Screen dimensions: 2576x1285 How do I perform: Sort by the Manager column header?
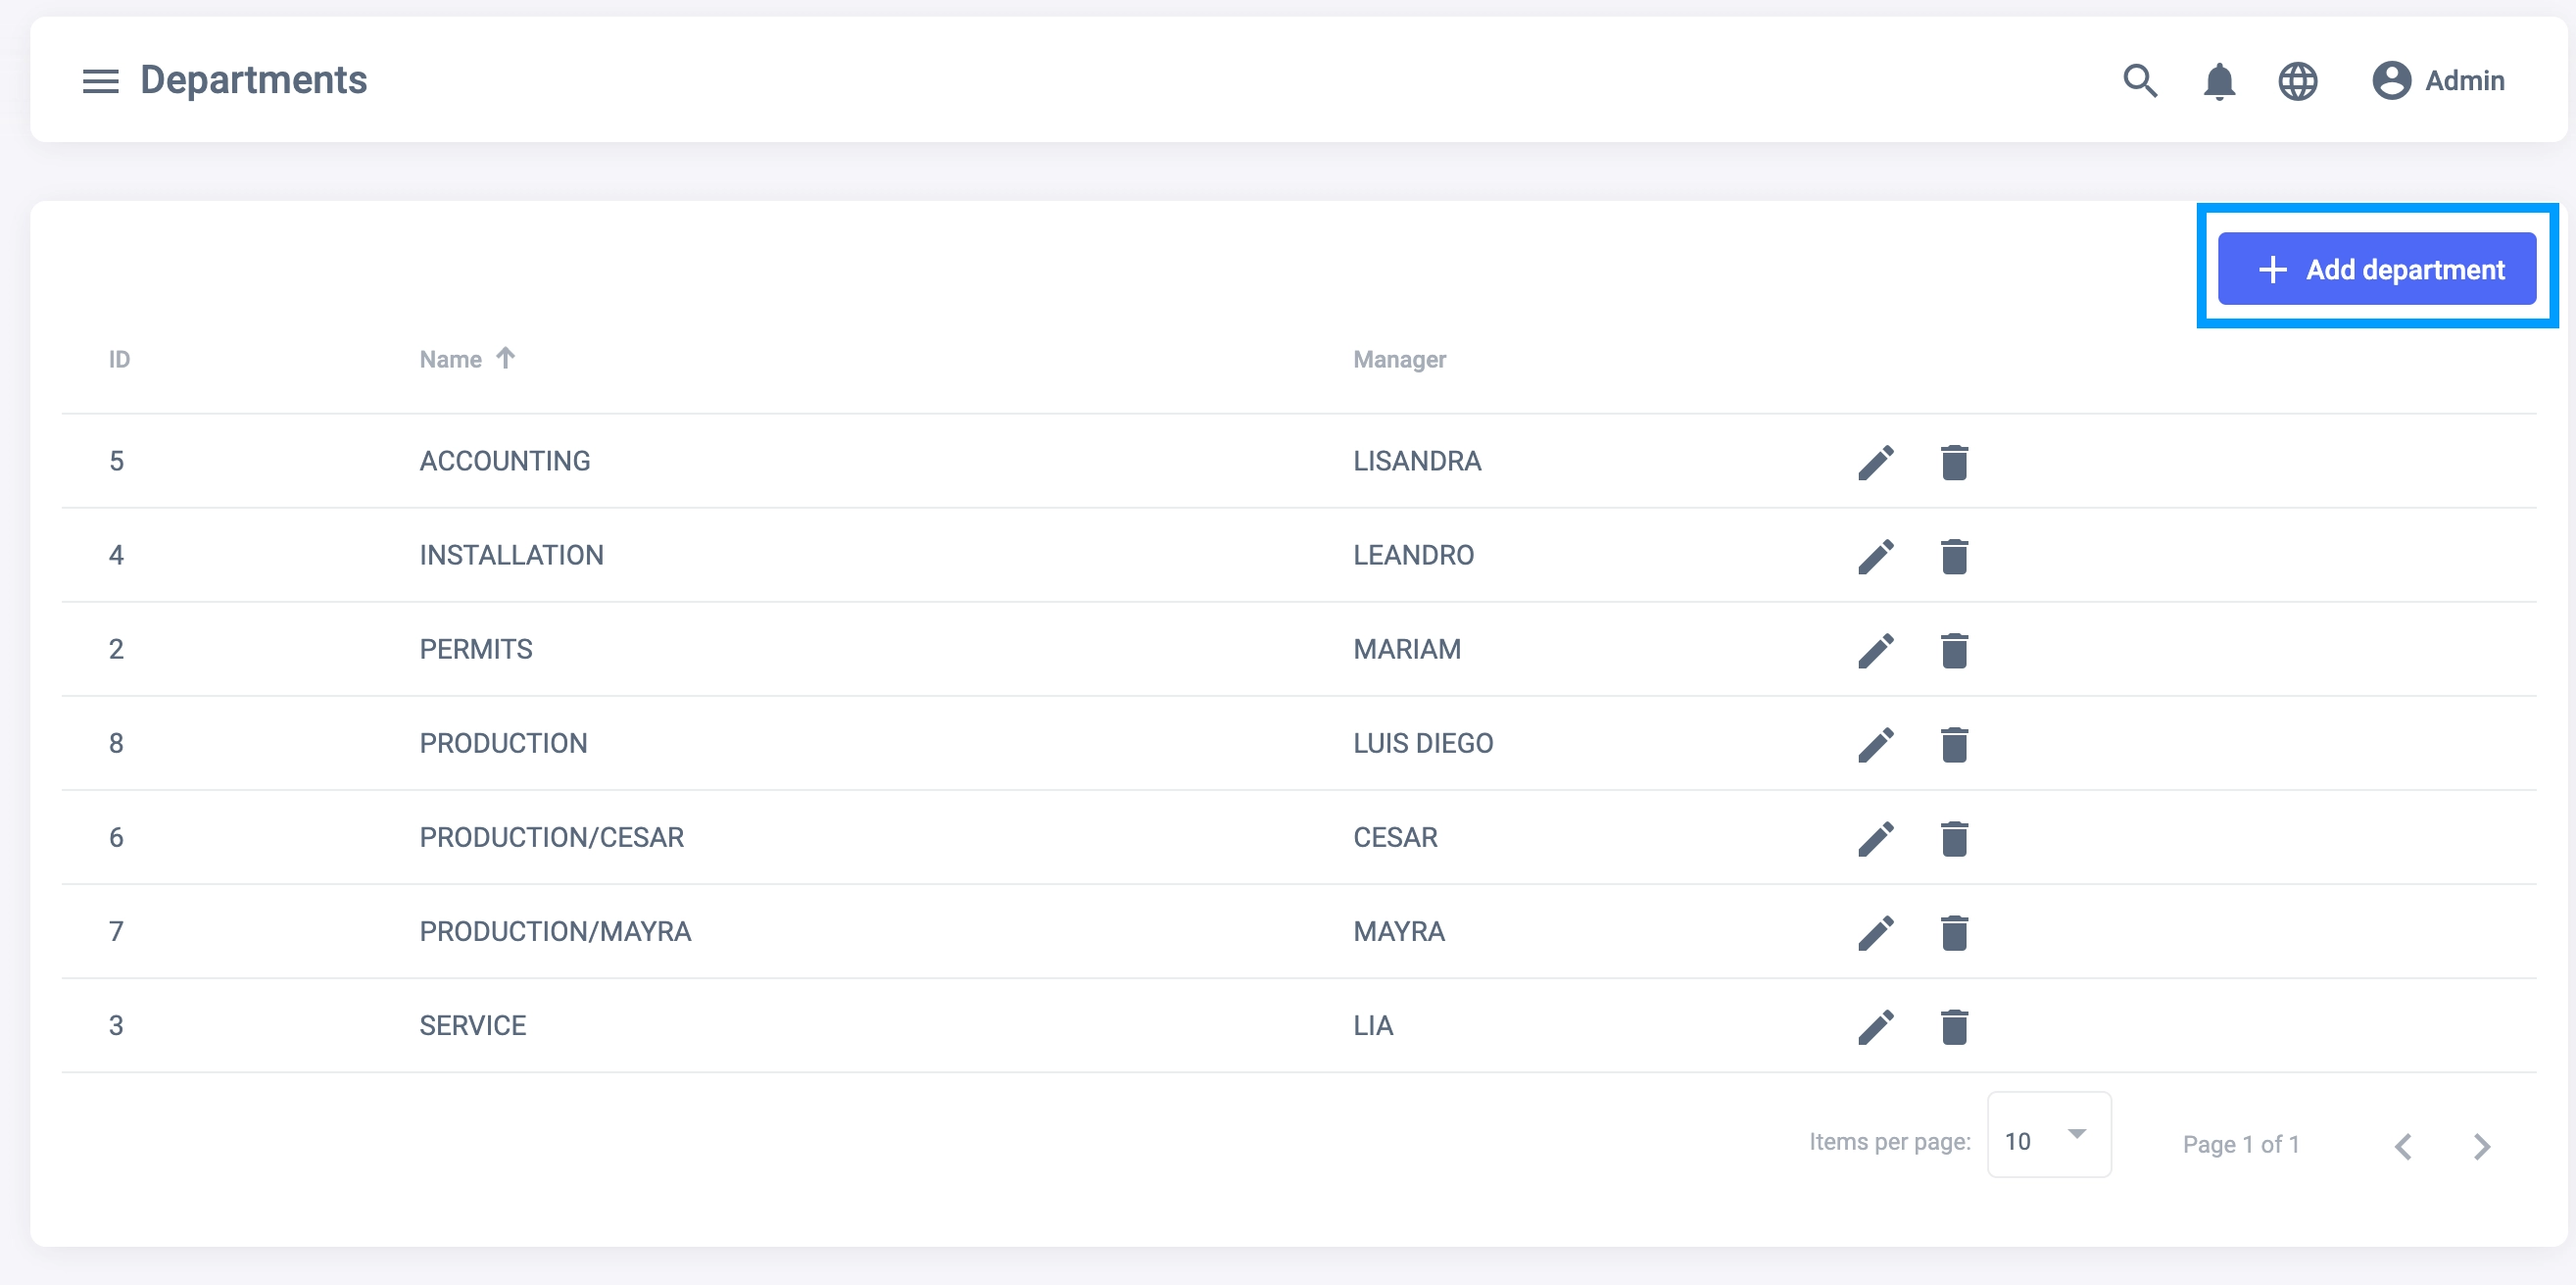click(x=1399, y=359)
